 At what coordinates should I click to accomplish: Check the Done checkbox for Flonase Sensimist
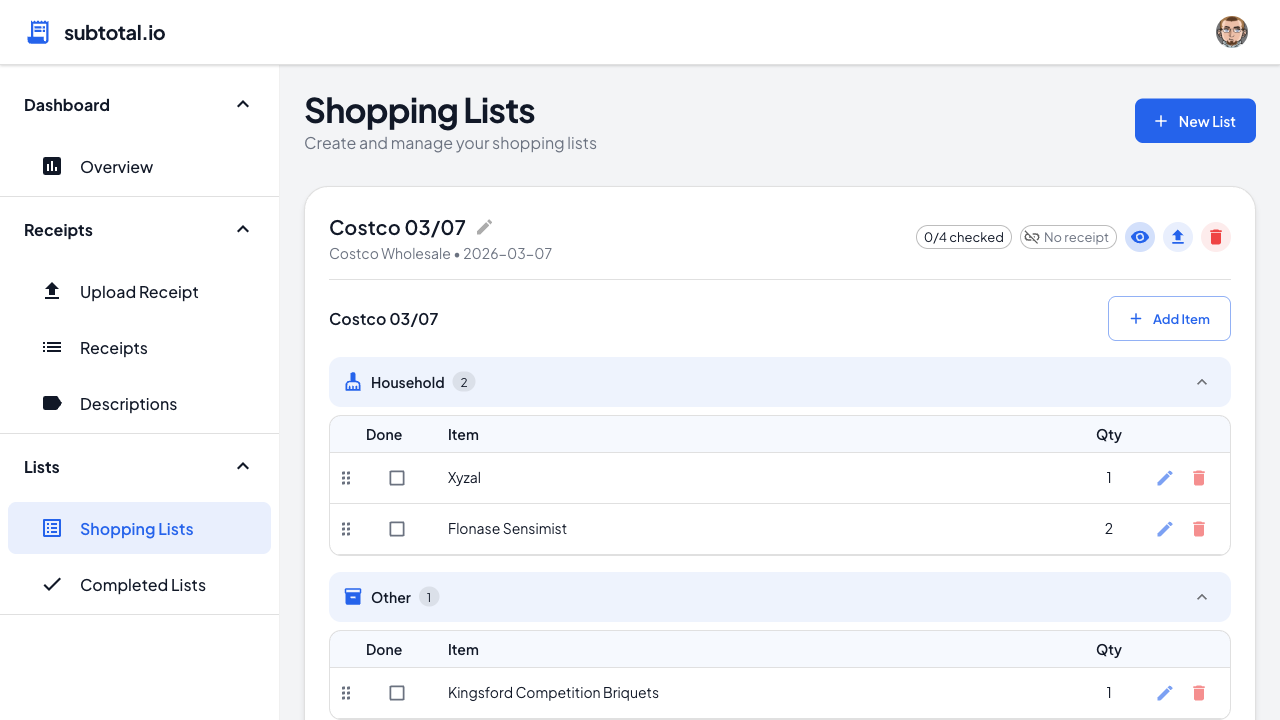point(397,529)
